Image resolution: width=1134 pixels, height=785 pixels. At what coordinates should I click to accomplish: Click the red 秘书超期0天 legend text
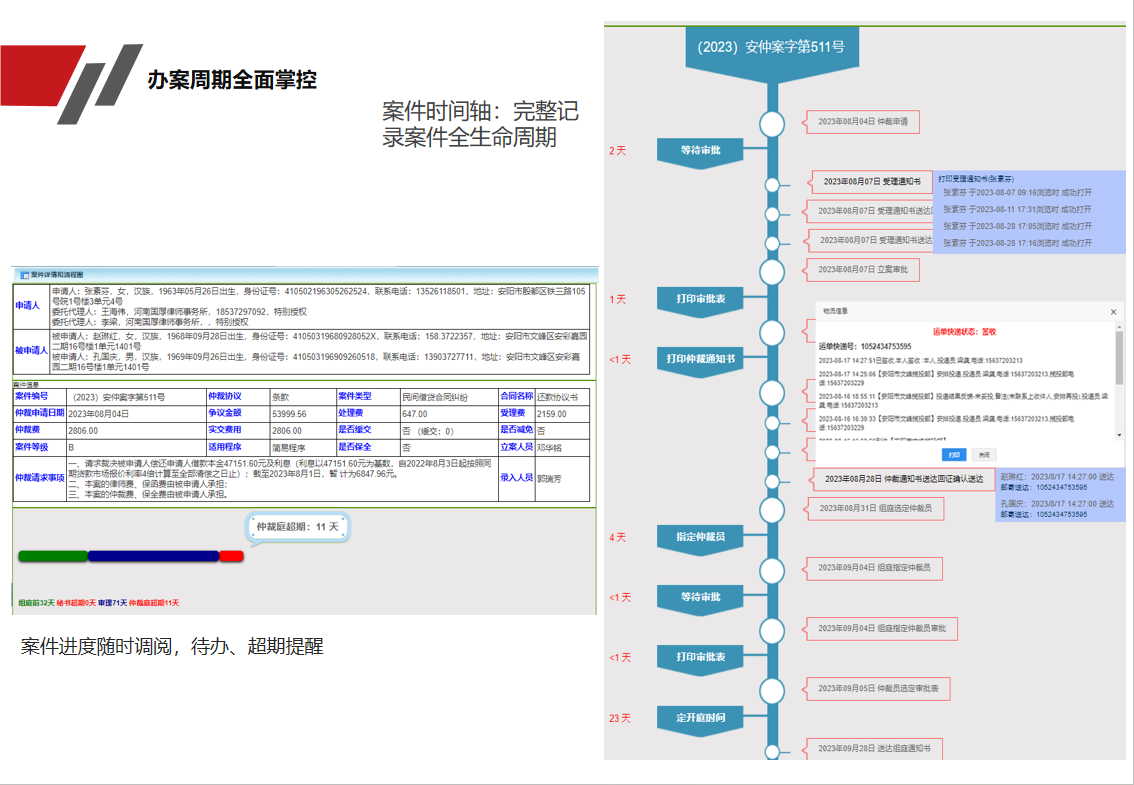tap(76, 603)
